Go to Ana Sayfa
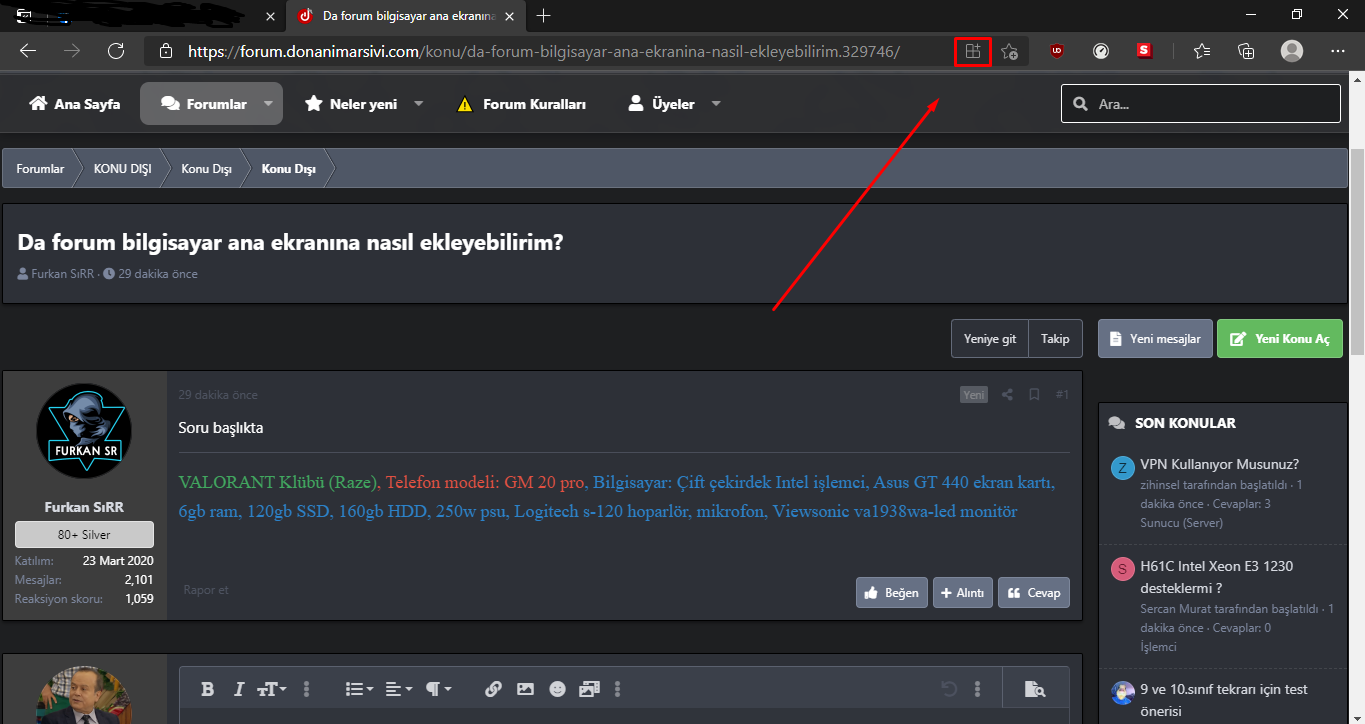The height and width of the screenshot is (724, 1365). [x=75, y=103]
